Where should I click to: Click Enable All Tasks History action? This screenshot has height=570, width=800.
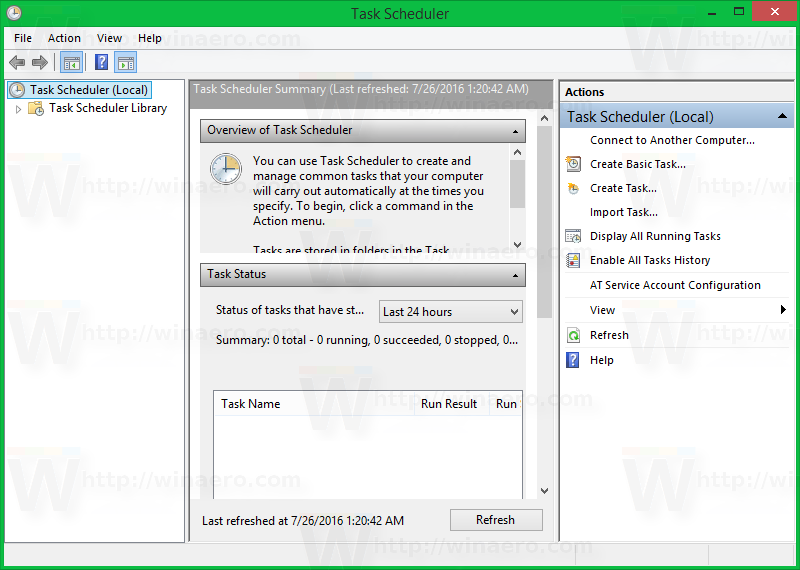point(650,260)
